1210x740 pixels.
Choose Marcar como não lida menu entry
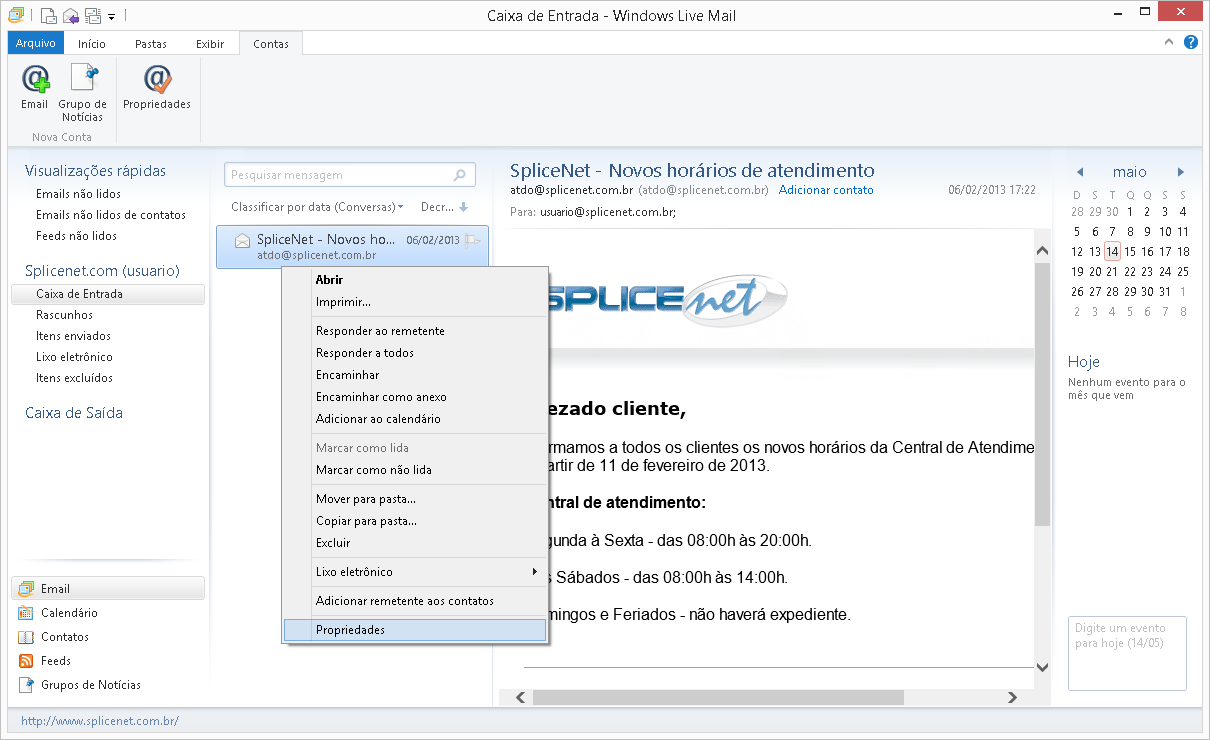tap(416, 470)
